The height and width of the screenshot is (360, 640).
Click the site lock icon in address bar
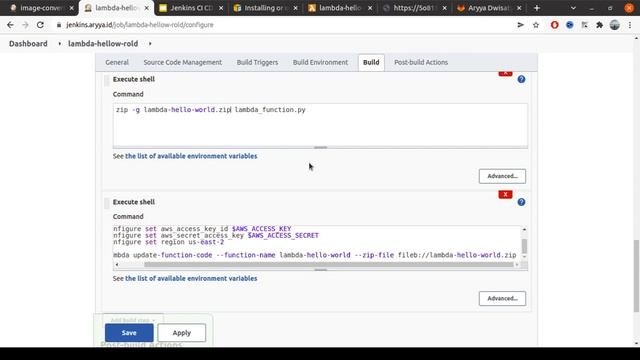click(59, 25)
